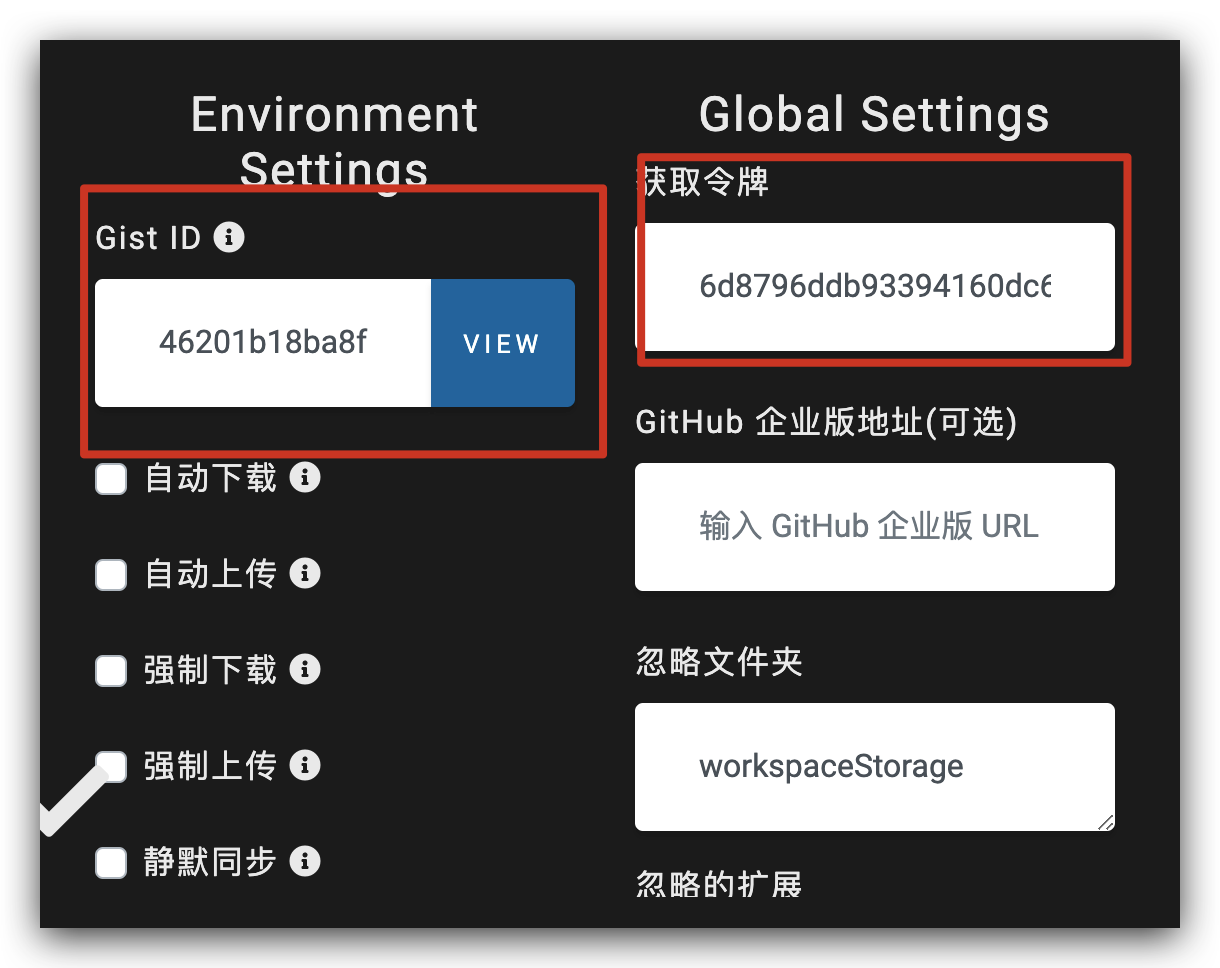The height and width of the screenshot is (968, 1220).
Task: Click inside the Gist ID input showing 46201b18ba8f
Action: tap(262, 343)
